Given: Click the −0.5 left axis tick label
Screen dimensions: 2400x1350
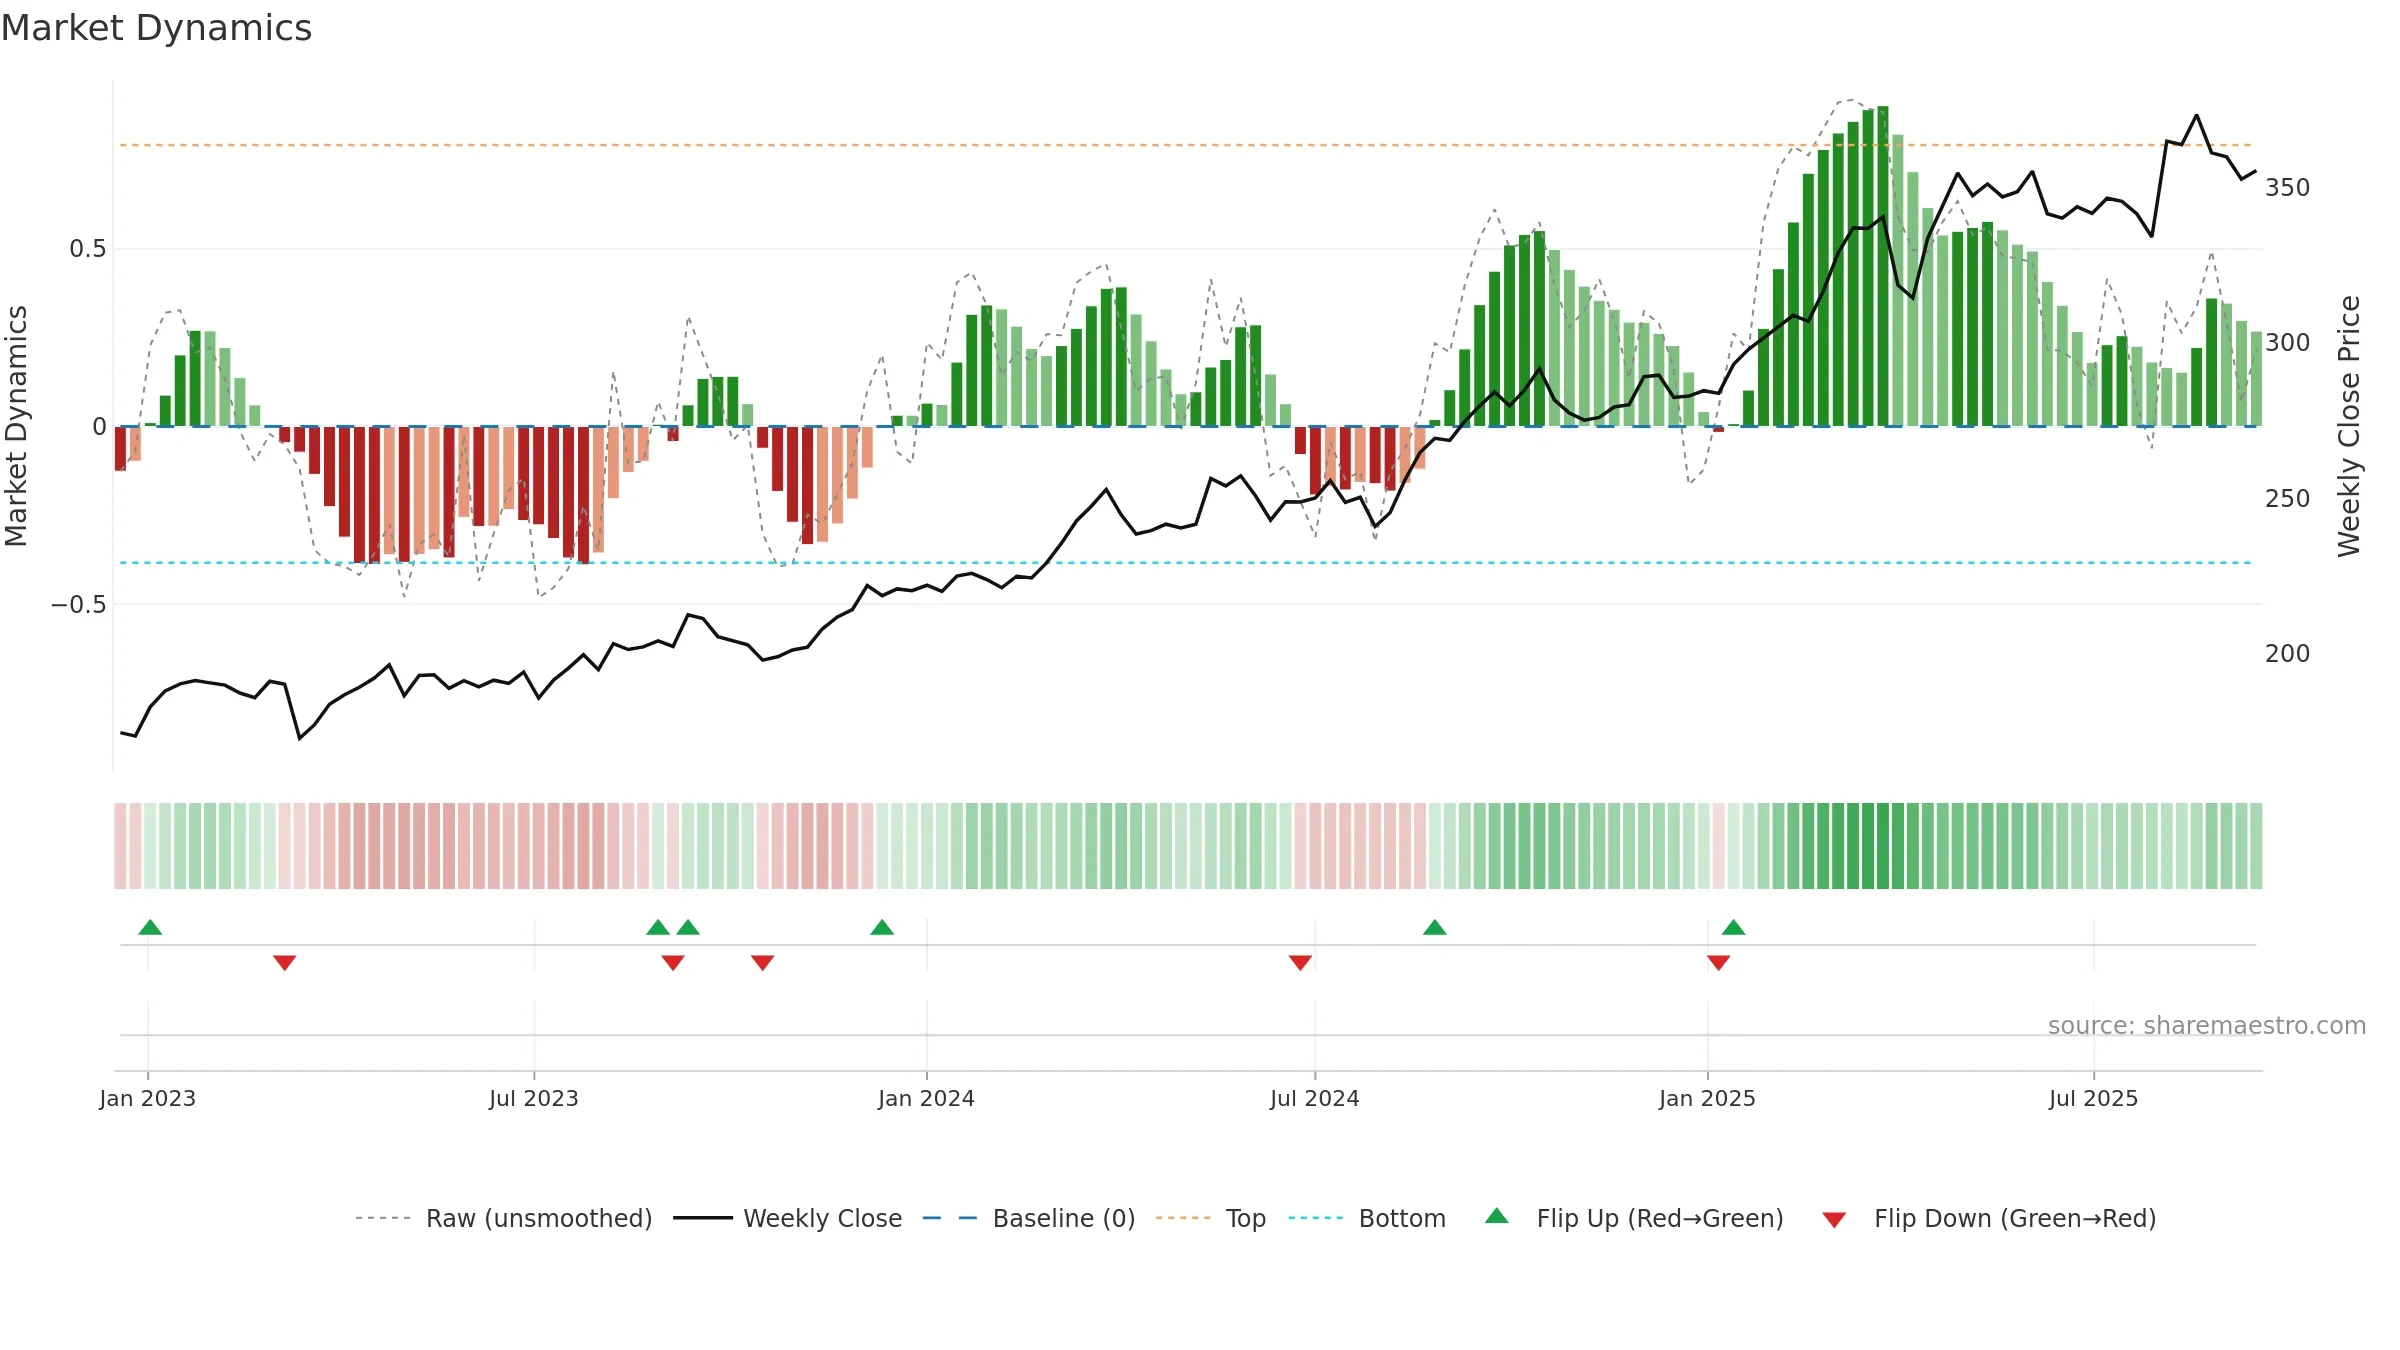Looking at the screenshot, I should (x=79, y=605).
